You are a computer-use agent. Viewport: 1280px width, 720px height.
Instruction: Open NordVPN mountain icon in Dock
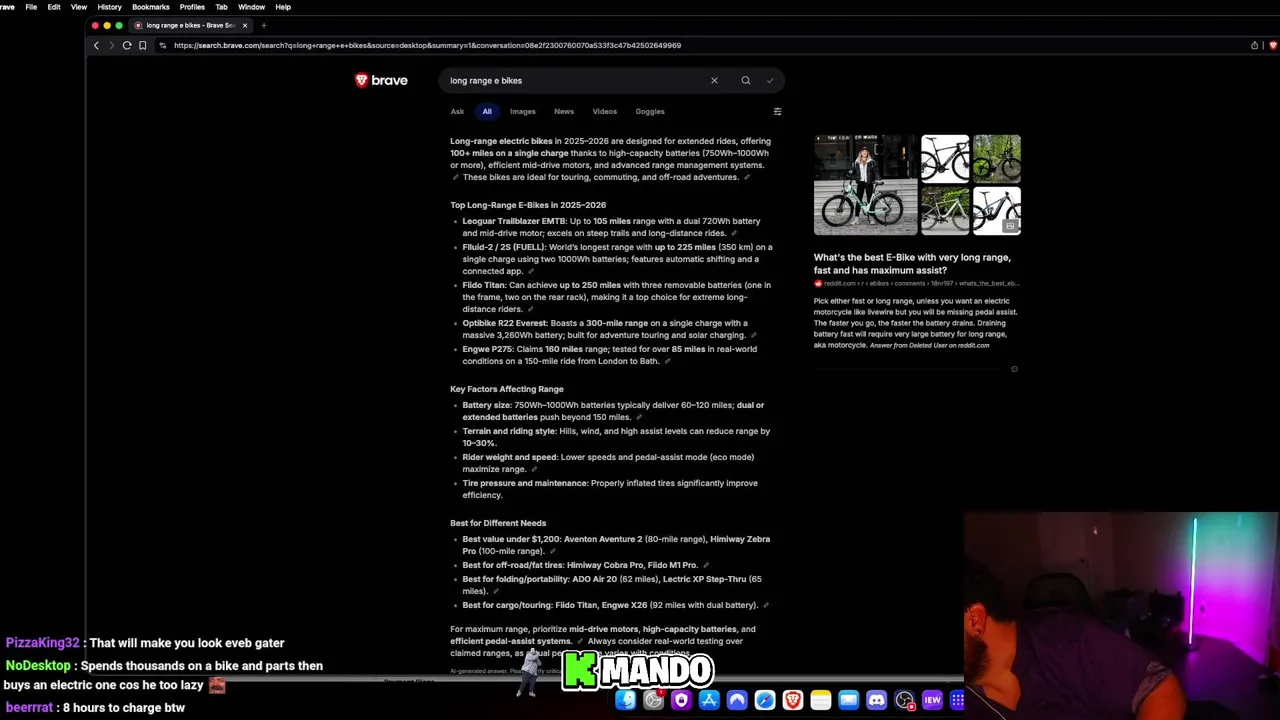click(737, 700)
